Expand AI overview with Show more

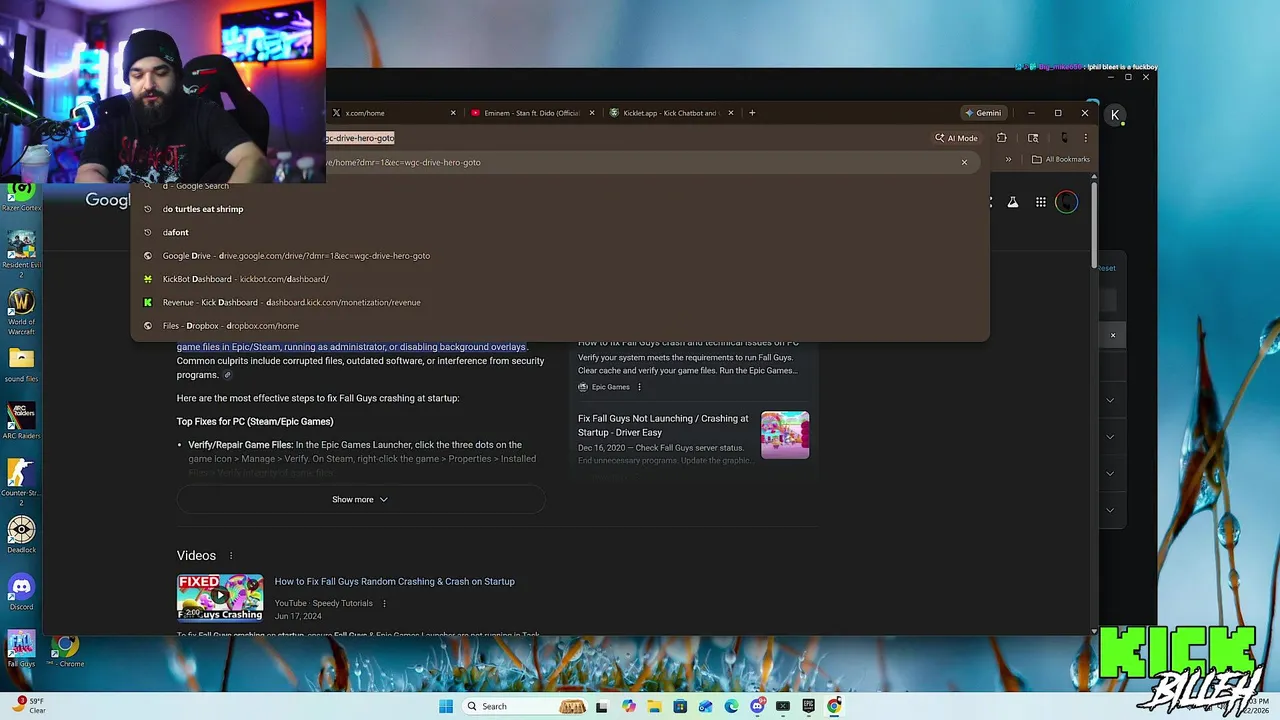point(361,499)
